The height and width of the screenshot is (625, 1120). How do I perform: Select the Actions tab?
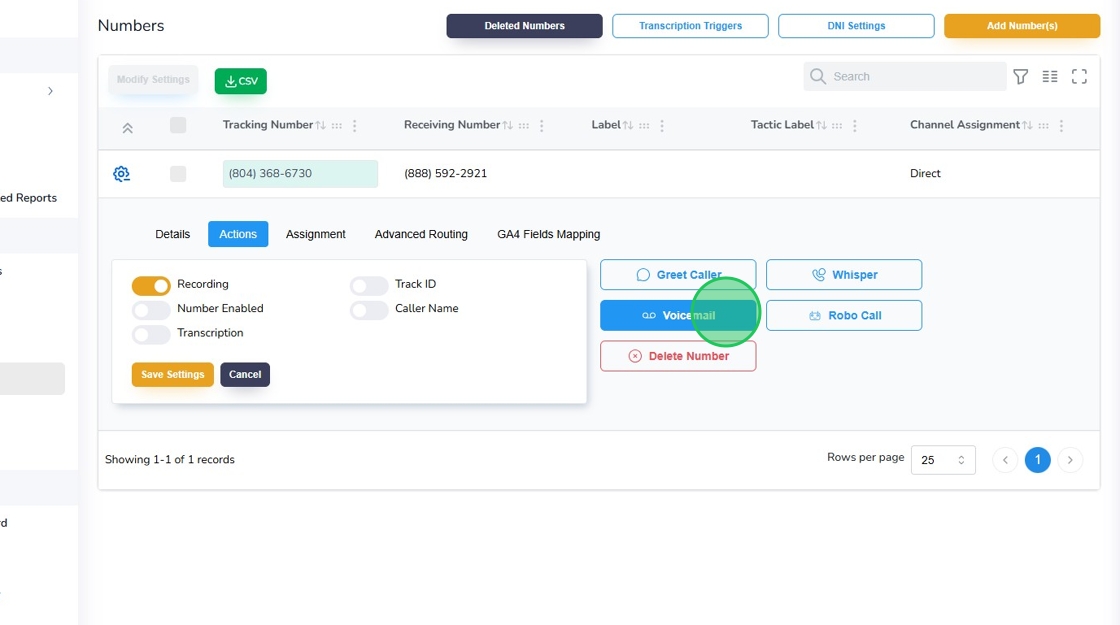coord(238,234)
